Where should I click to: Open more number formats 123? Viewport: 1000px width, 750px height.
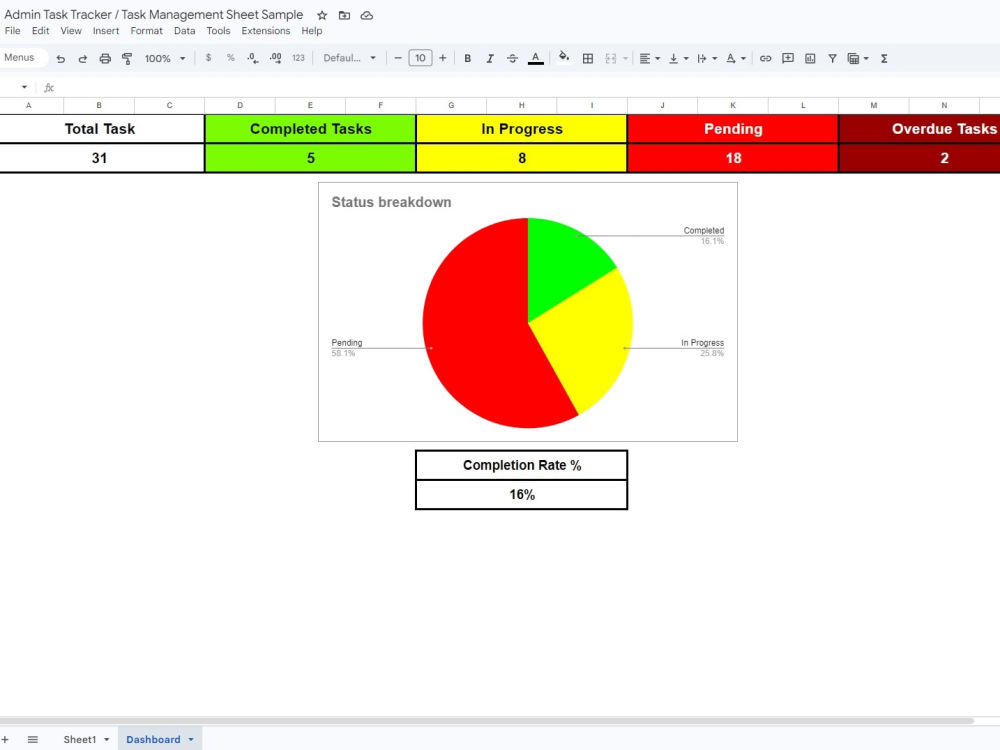(x=298, y=58)
